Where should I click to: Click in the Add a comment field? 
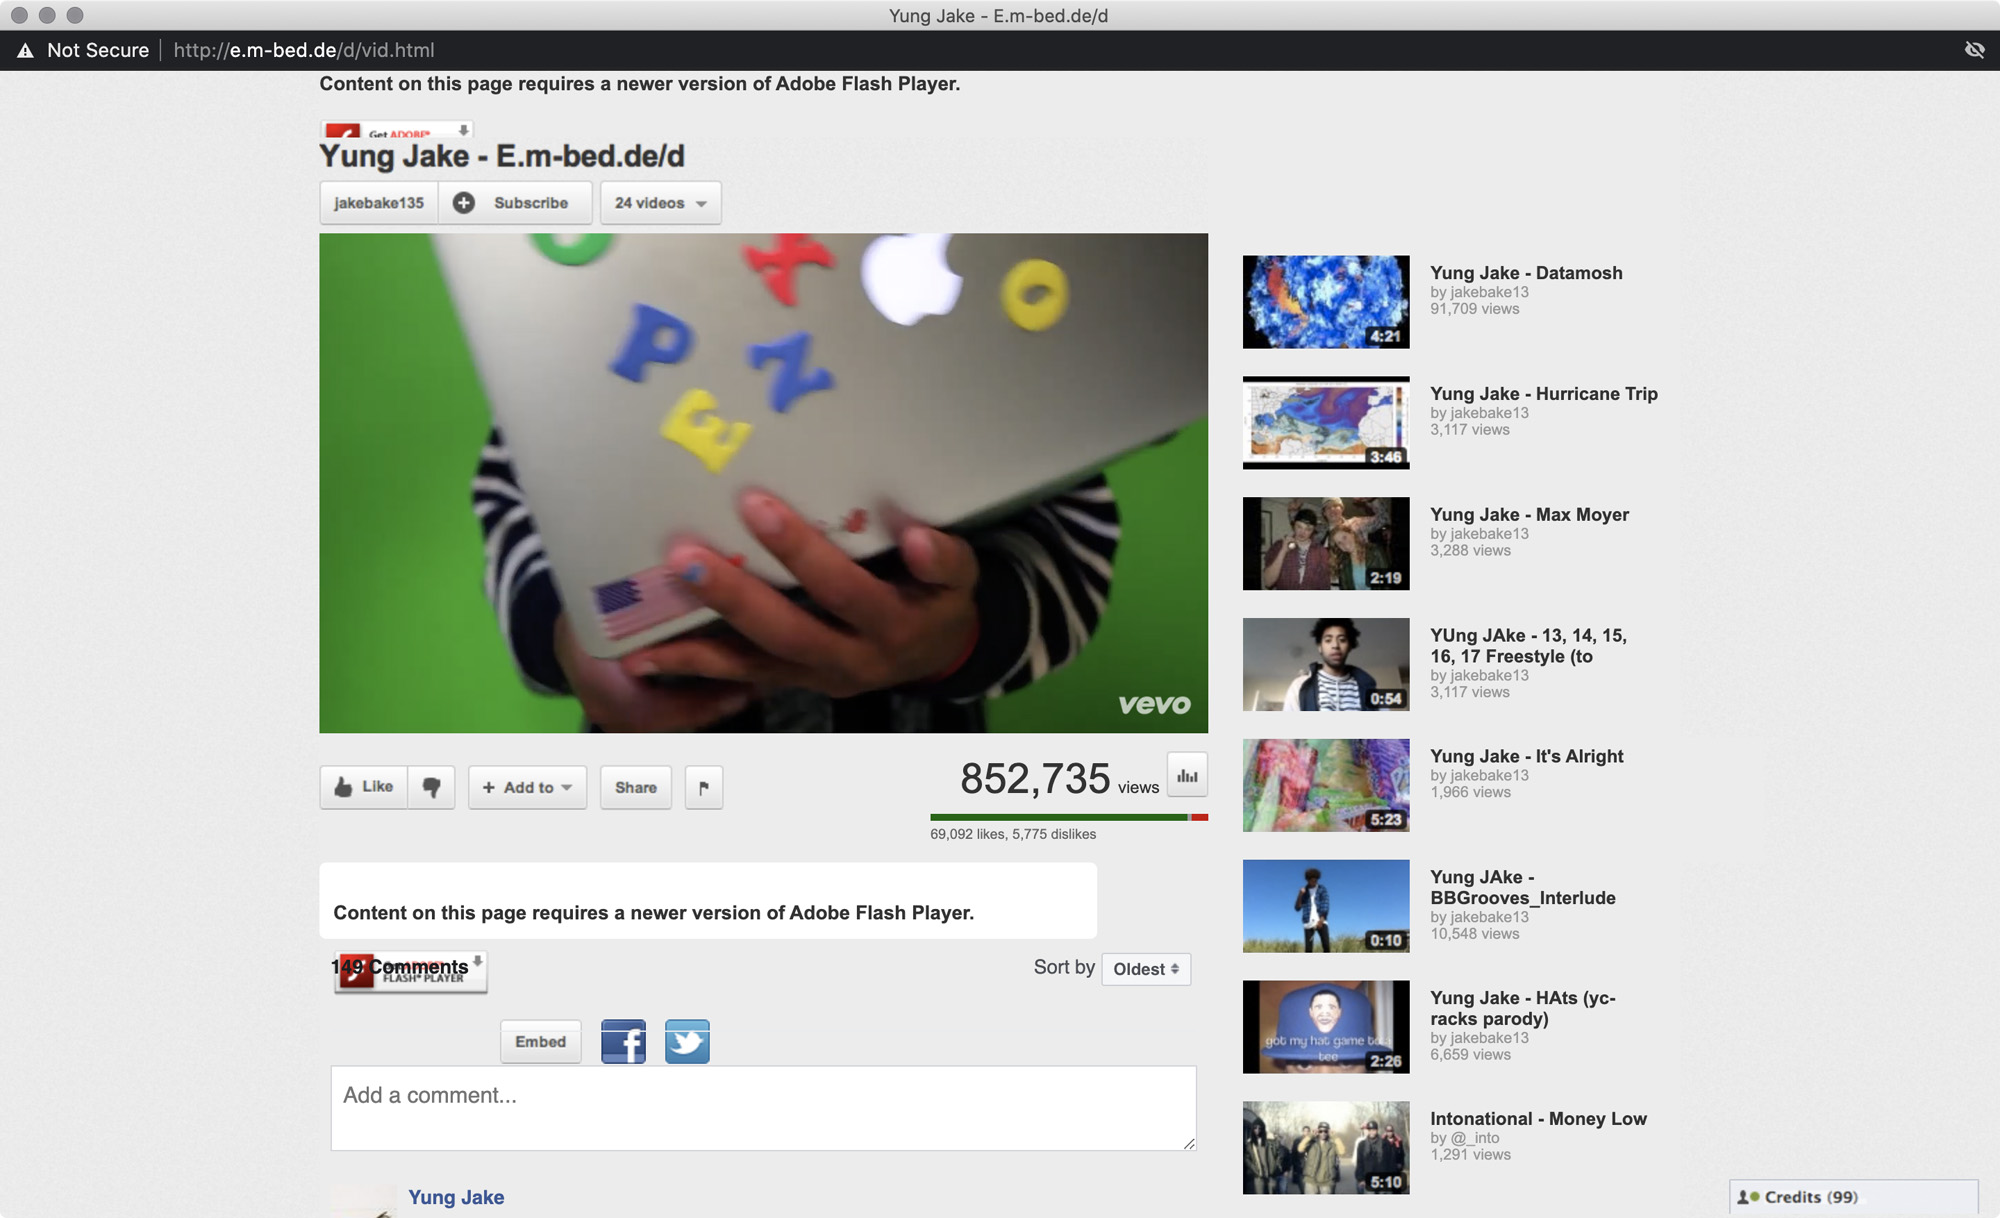(763, 1107)
